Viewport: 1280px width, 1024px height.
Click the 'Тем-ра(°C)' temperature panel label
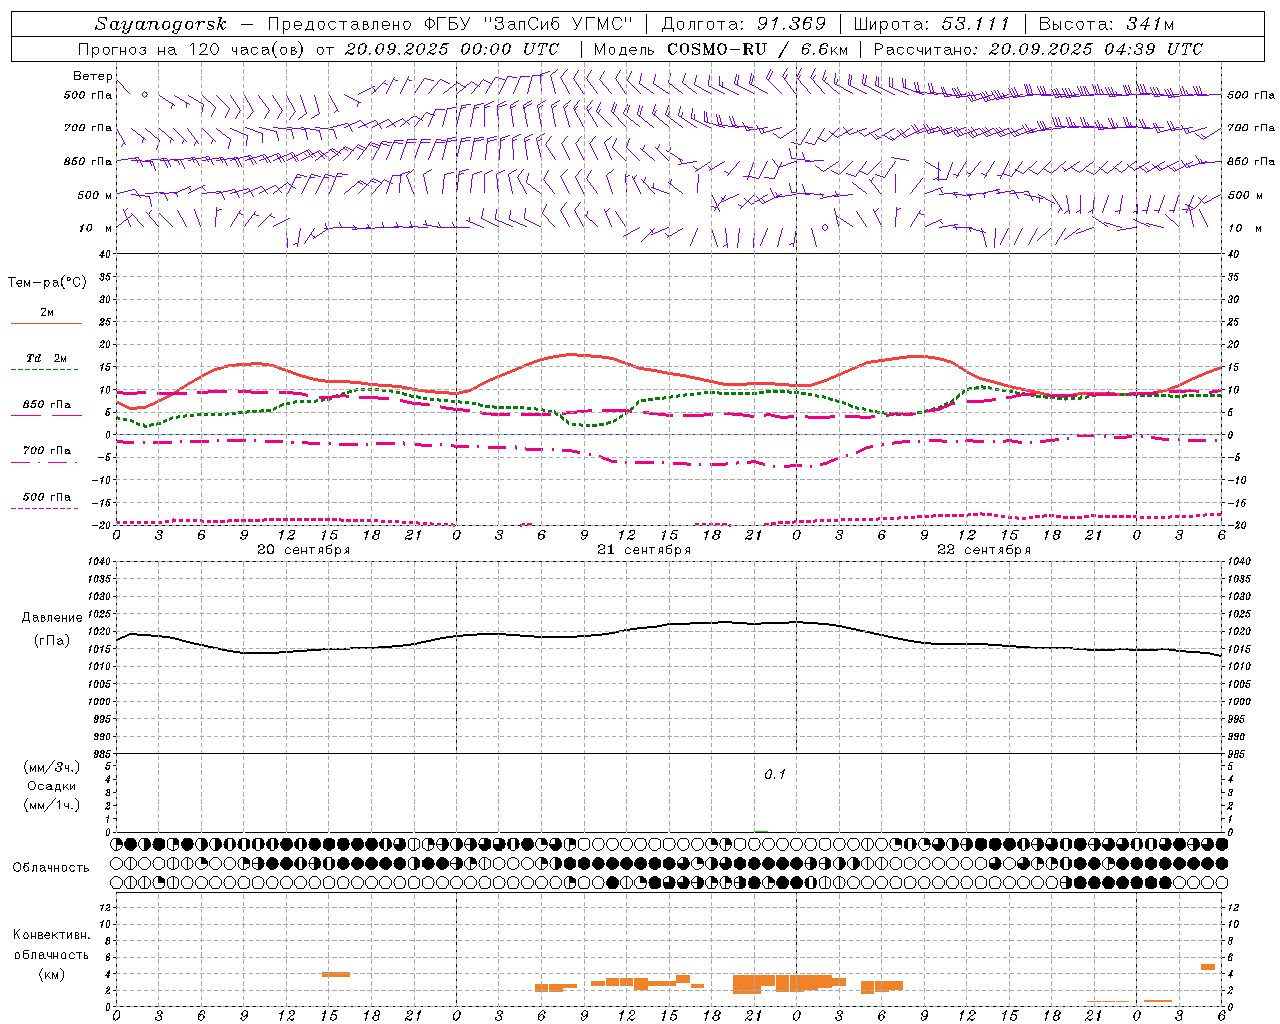point(48,283)
